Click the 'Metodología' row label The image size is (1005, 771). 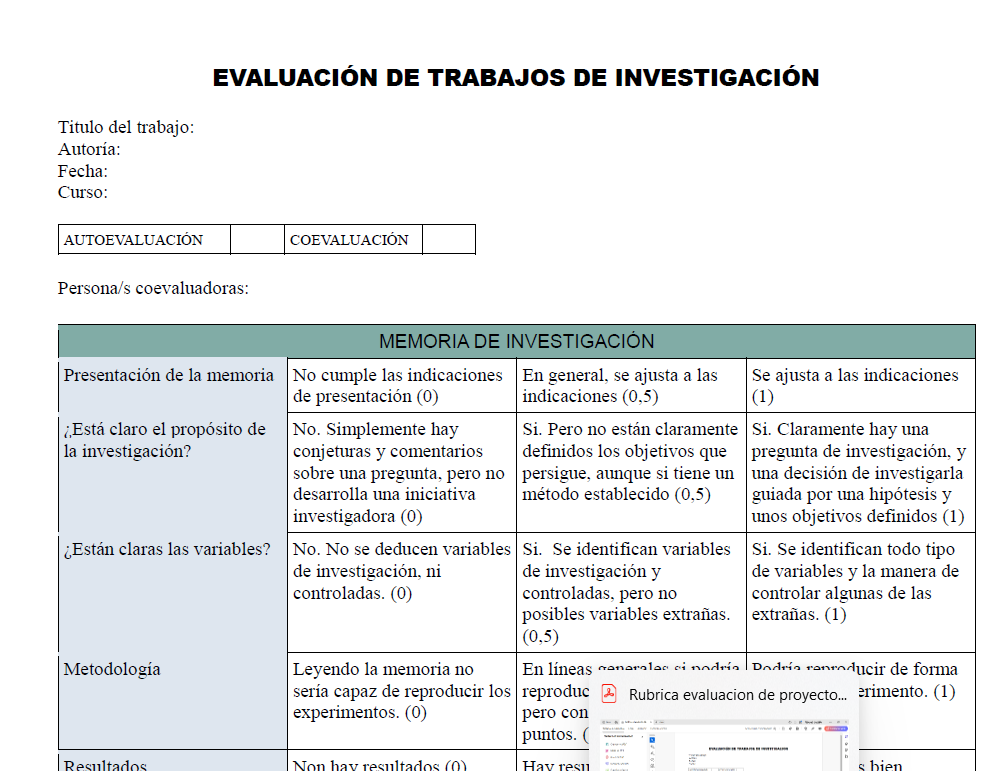point(112,670)
